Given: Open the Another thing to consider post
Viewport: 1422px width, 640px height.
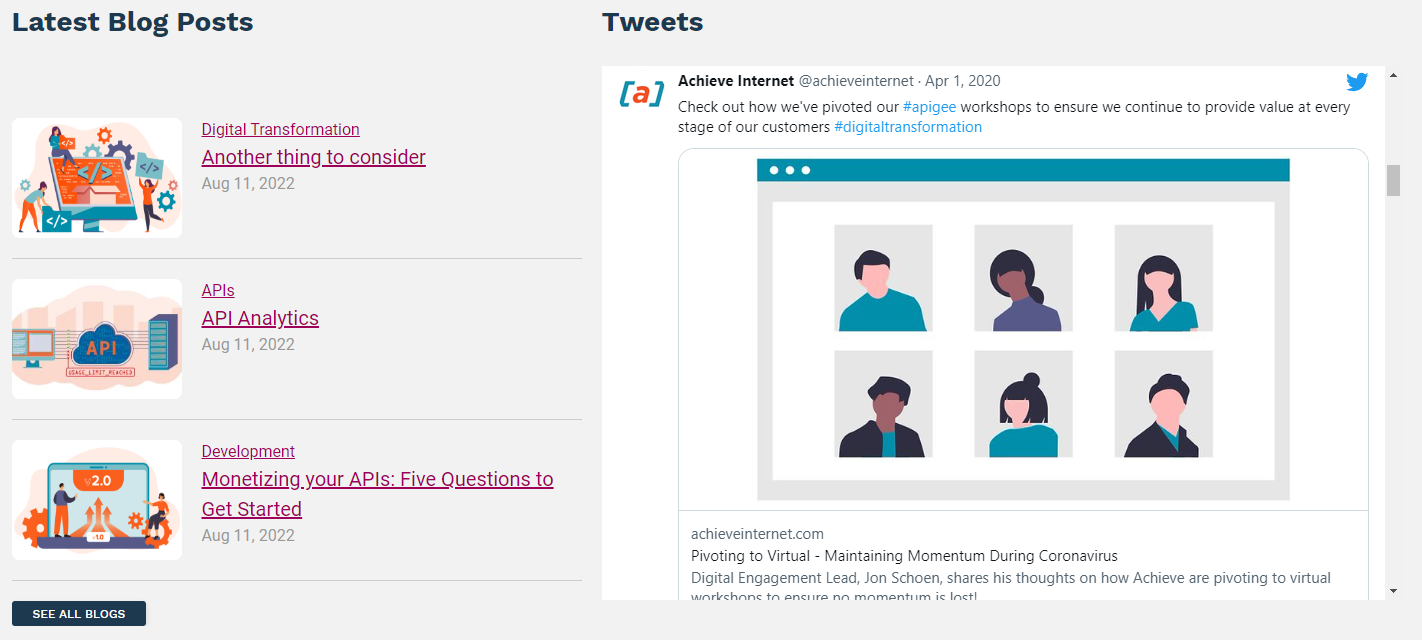Looking at the screenshot, I should point(314,157).
